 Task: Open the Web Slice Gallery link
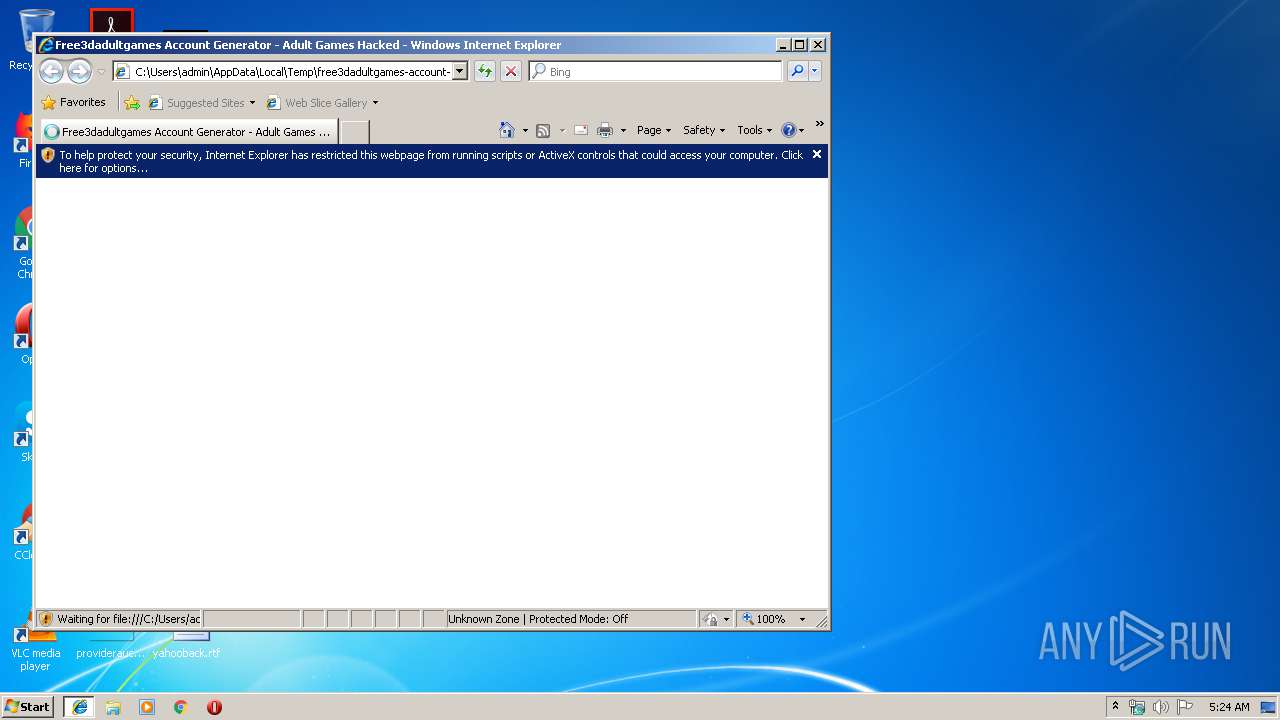tap(322, 102)
